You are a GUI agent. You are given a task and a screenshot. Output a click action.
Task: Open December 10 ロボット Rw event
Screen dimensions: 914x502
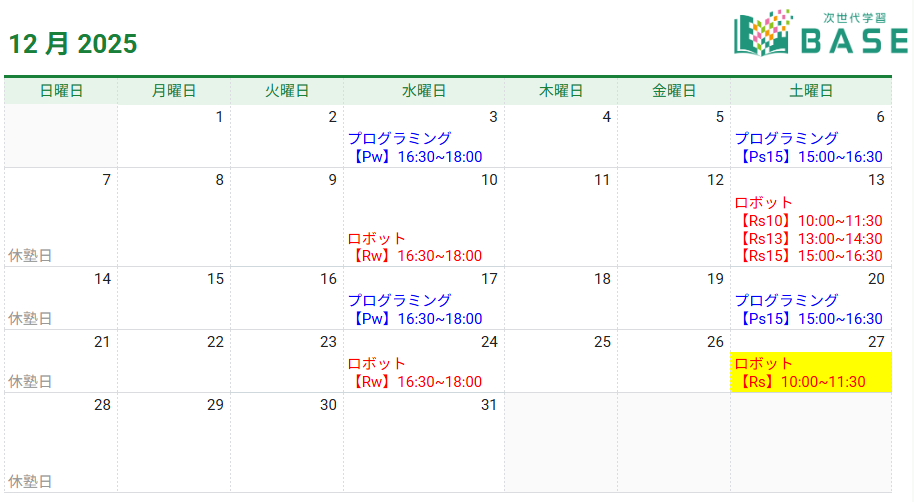[414, 247]
